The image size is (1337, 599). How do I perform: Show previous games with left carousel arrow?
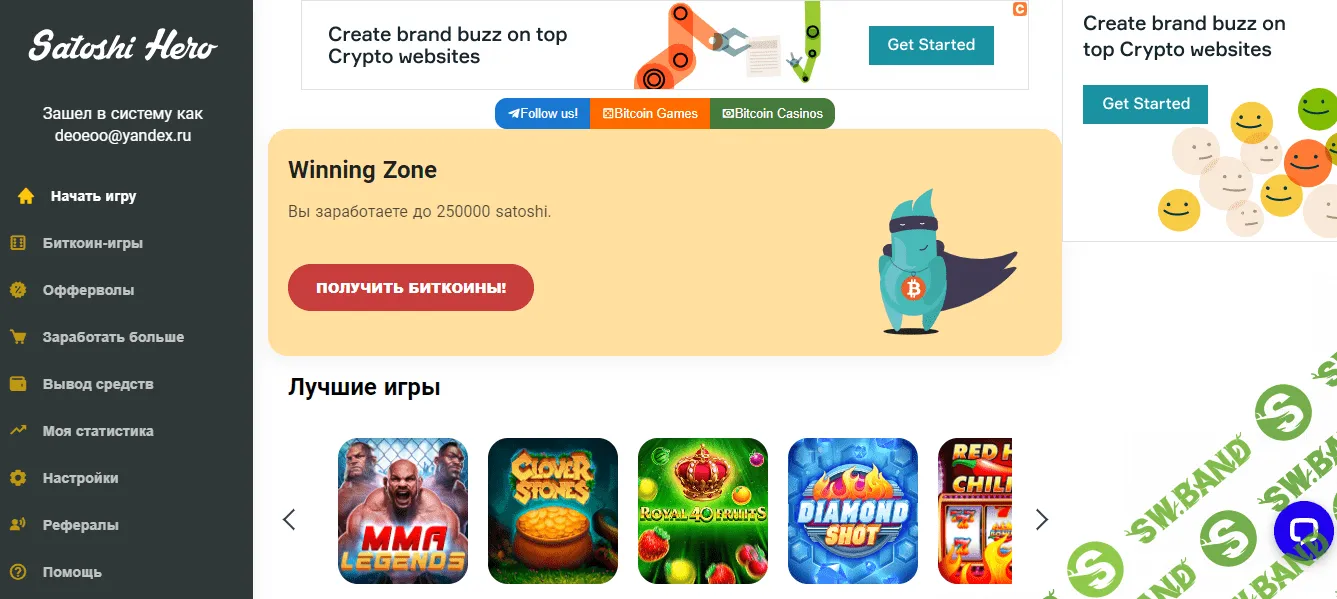290,519
